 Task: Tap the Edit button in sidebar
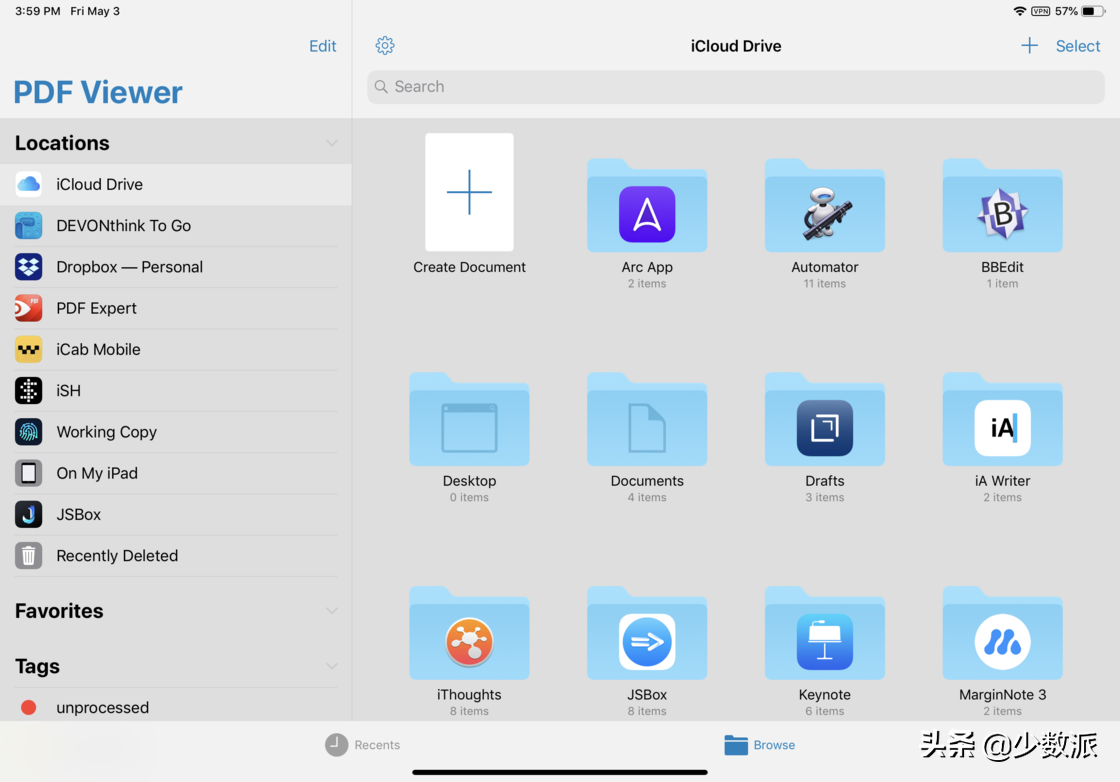(x=323, y=46)
